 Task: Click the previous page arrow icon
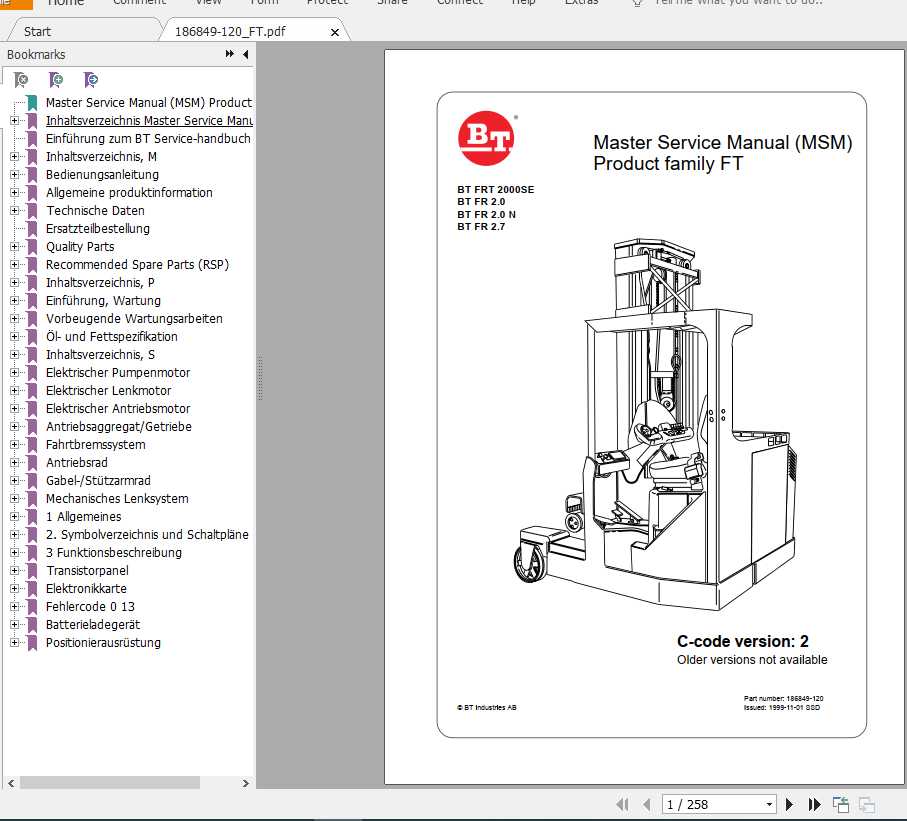click(647, 804)
